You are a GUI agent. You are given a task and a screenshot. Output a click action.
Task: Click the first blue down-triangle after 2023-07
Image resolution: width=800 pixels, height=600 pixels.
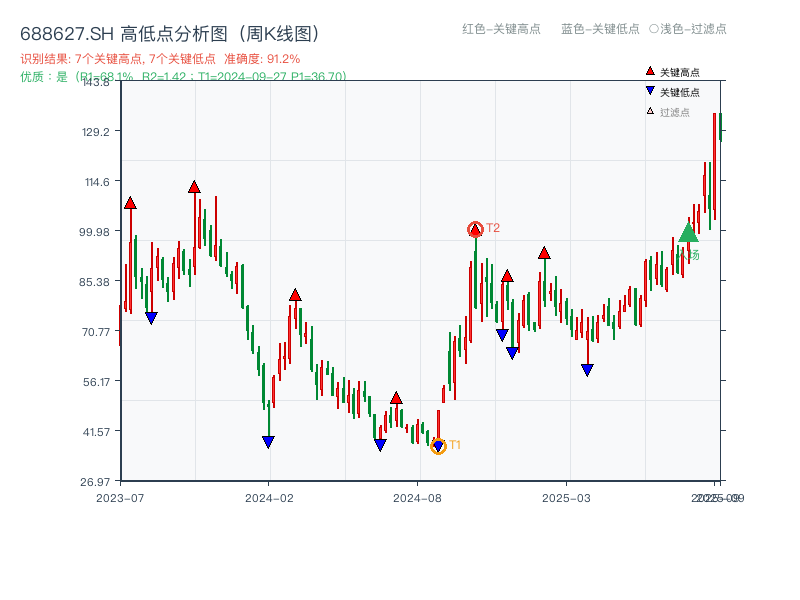point(152,318)
